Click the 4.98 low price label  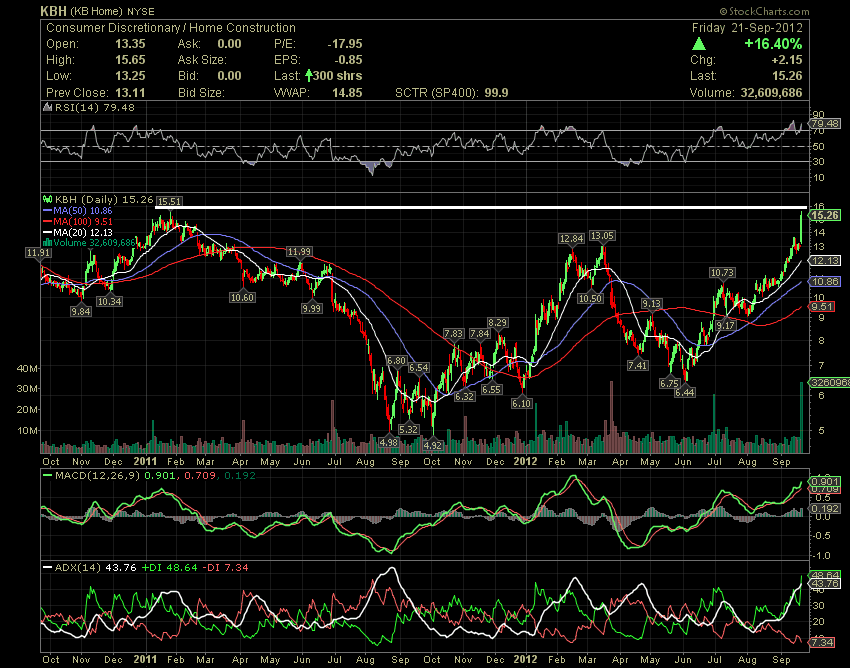pos(389,442)
